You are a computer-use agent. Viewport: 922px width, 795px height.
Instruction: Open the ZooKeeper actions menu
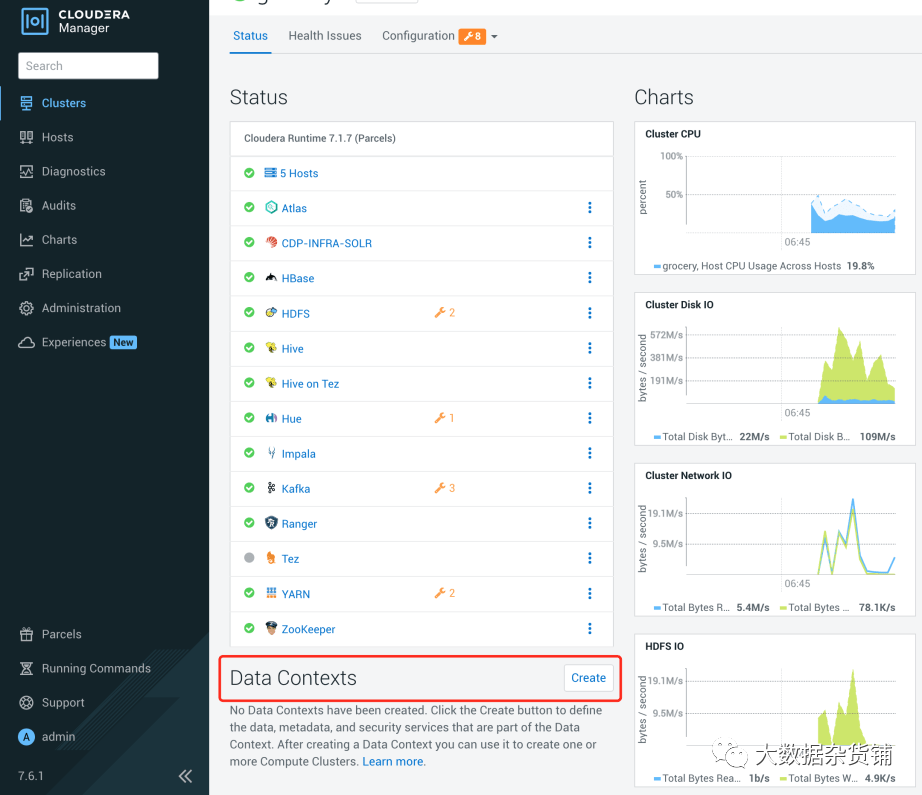click(x=590, y=629)
